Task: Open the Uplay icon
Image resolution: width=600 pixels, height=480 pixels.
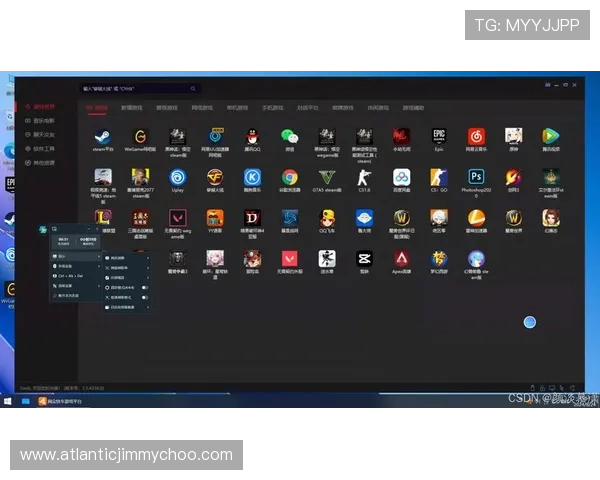Action: pos(177,177)
